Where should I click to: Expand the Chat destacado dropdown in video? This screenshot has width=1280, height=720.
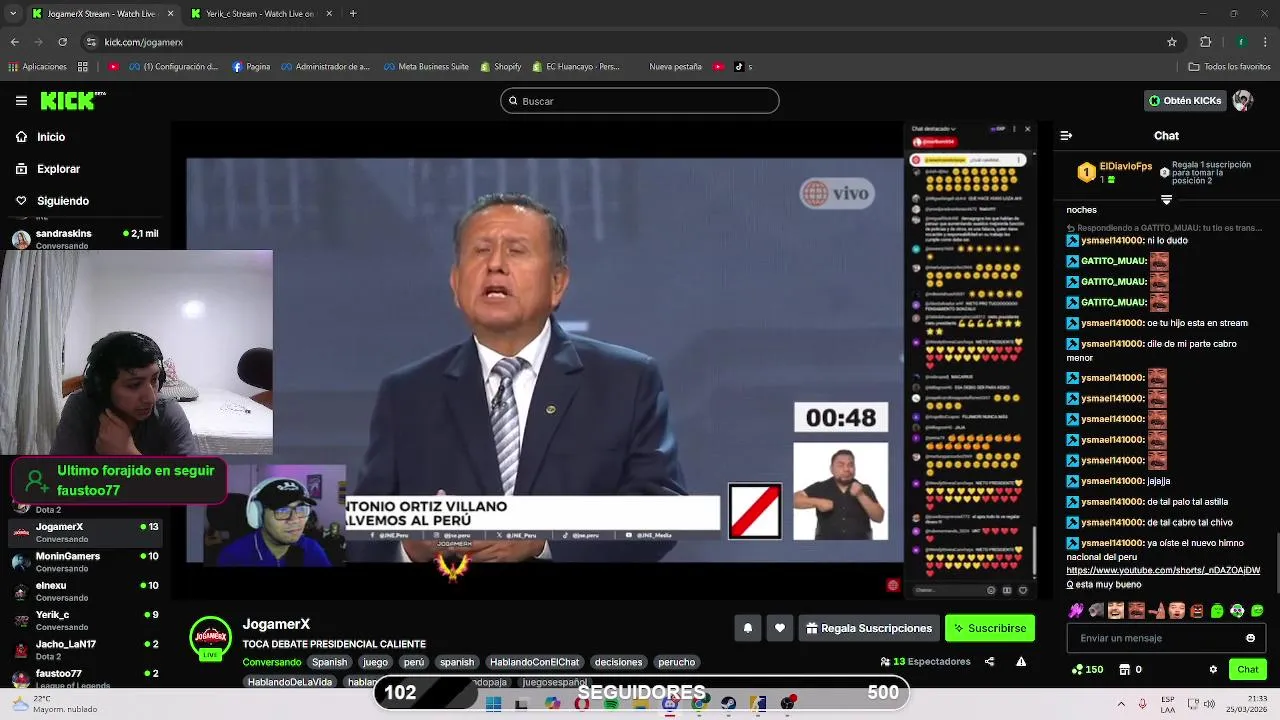[x=933, y=129]
